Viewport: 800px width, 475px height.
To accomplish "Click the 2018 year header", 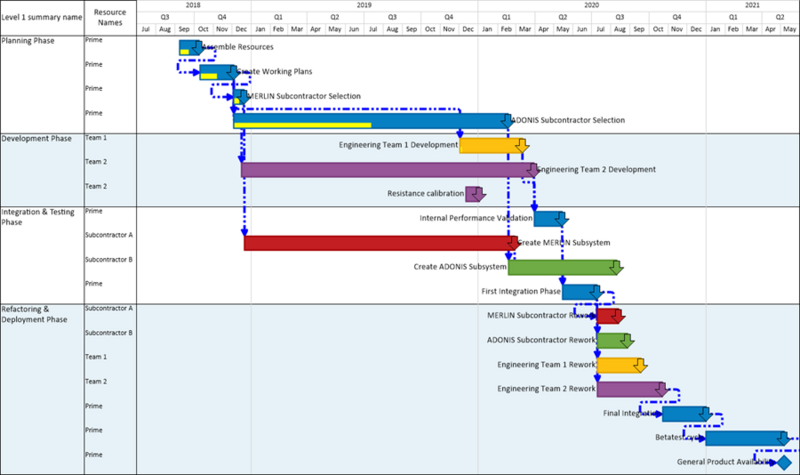I will (x=193, y=5).
